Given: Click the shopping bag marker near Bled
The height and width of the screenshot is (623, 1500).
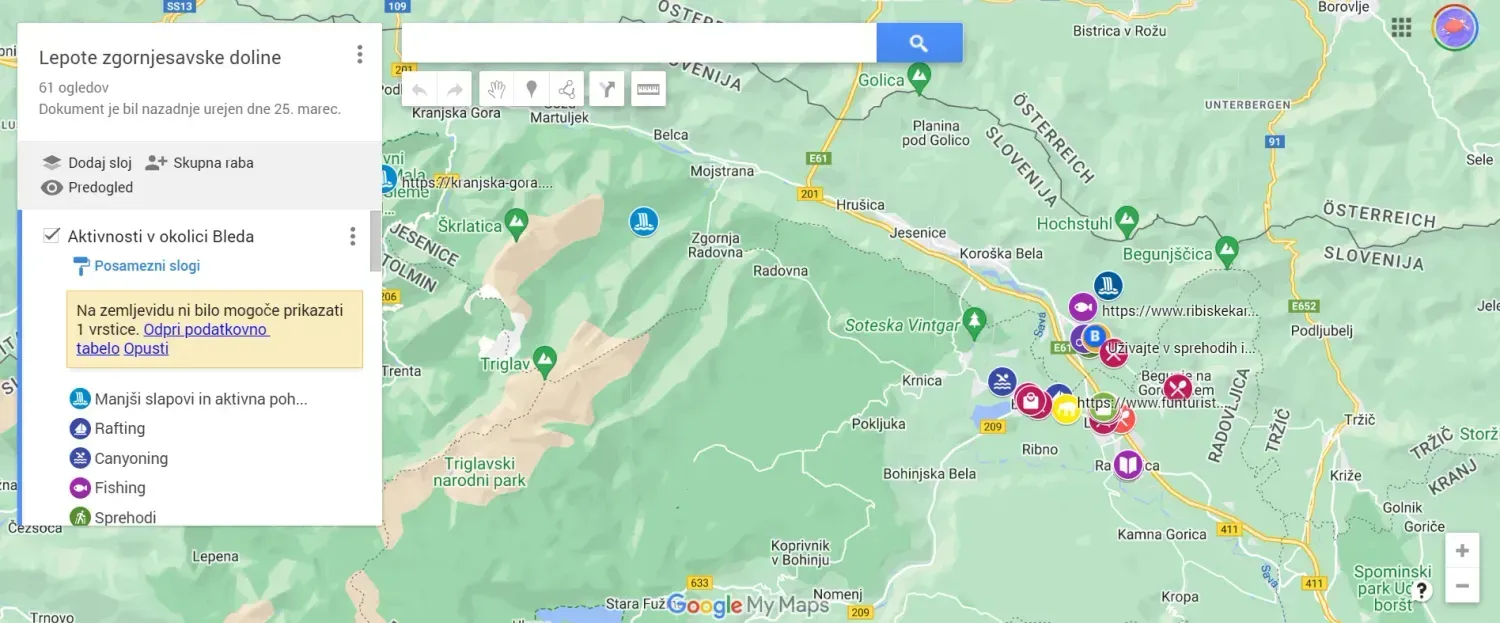Looking at the screenshot, I should click(x=1030, y=400).
